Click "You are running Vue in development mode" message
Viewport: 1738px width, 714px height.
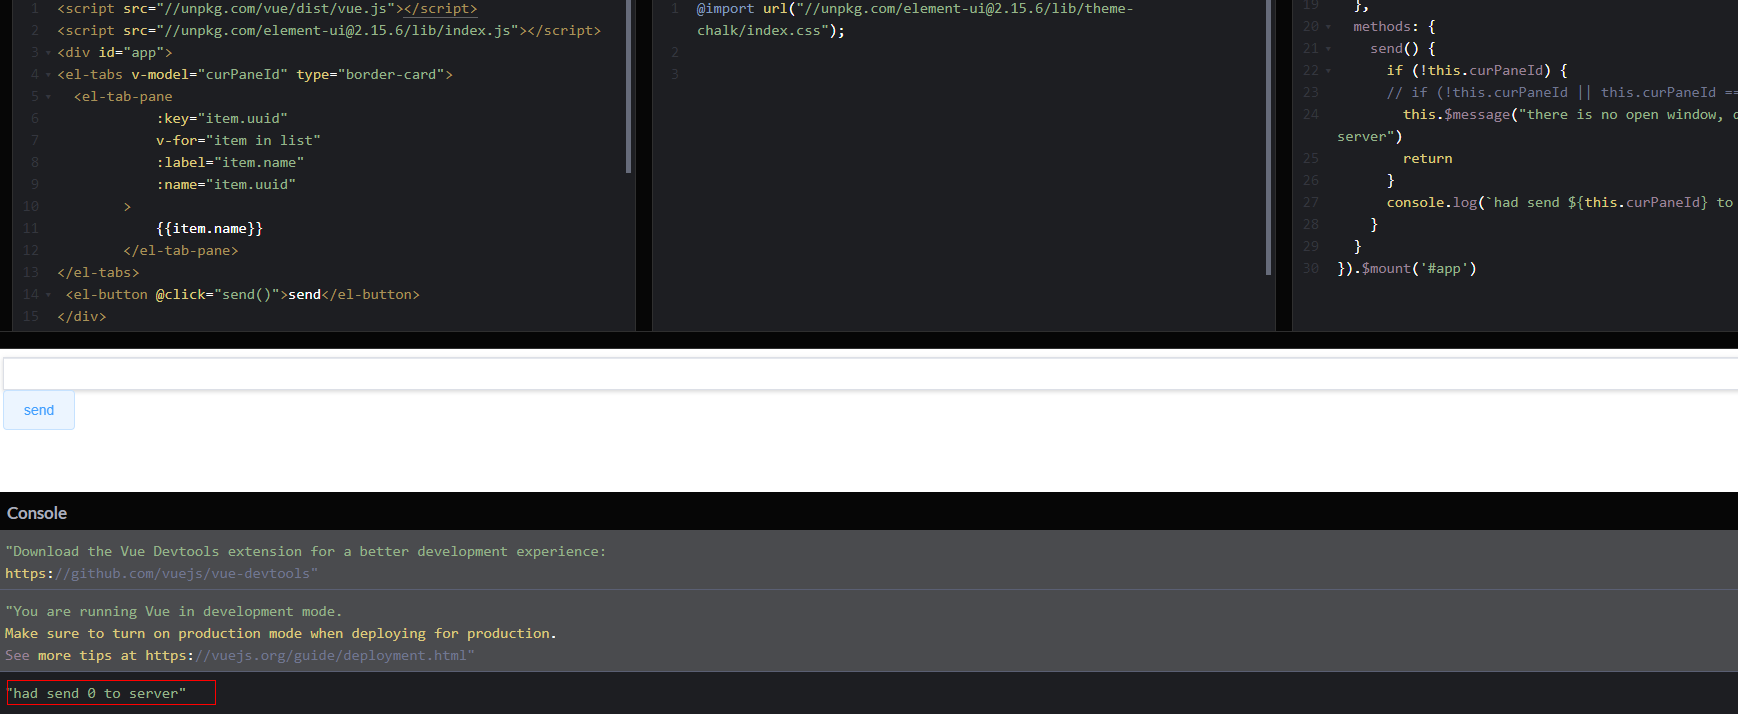[174, 612]
